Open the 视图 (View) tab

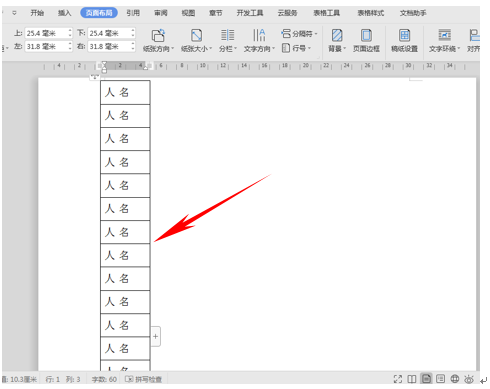[188, 13]
